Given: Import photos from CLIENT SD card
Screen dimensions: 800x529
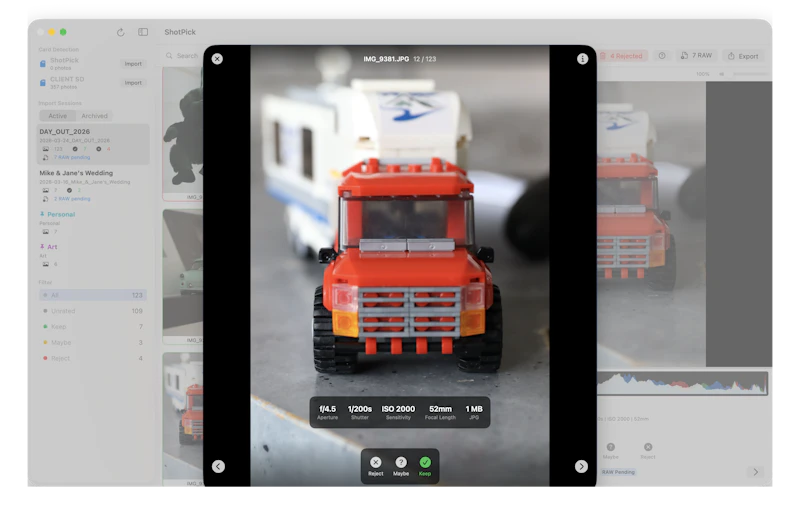Looking at the screenshot, I should click(x=133, y=83).
